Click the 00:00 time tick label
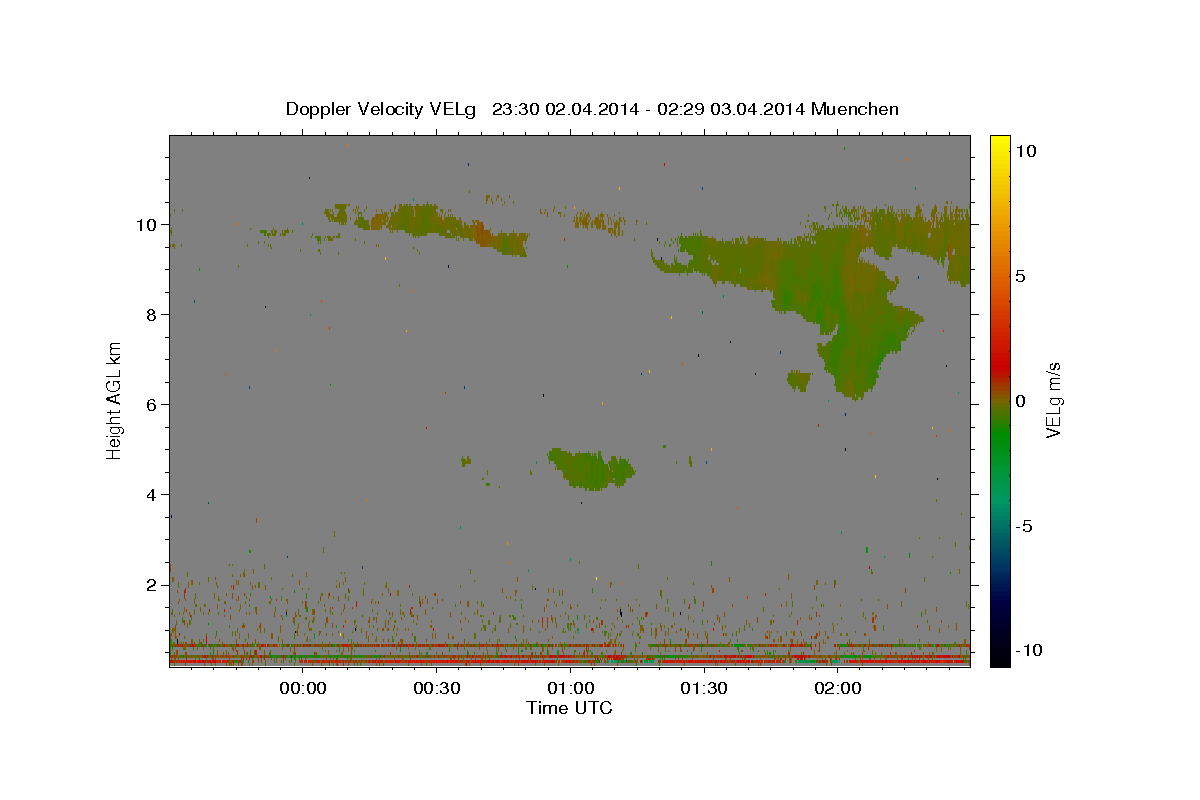Image resolution: width=1200 pixels, height=800 pixels. tap(303, 689)
